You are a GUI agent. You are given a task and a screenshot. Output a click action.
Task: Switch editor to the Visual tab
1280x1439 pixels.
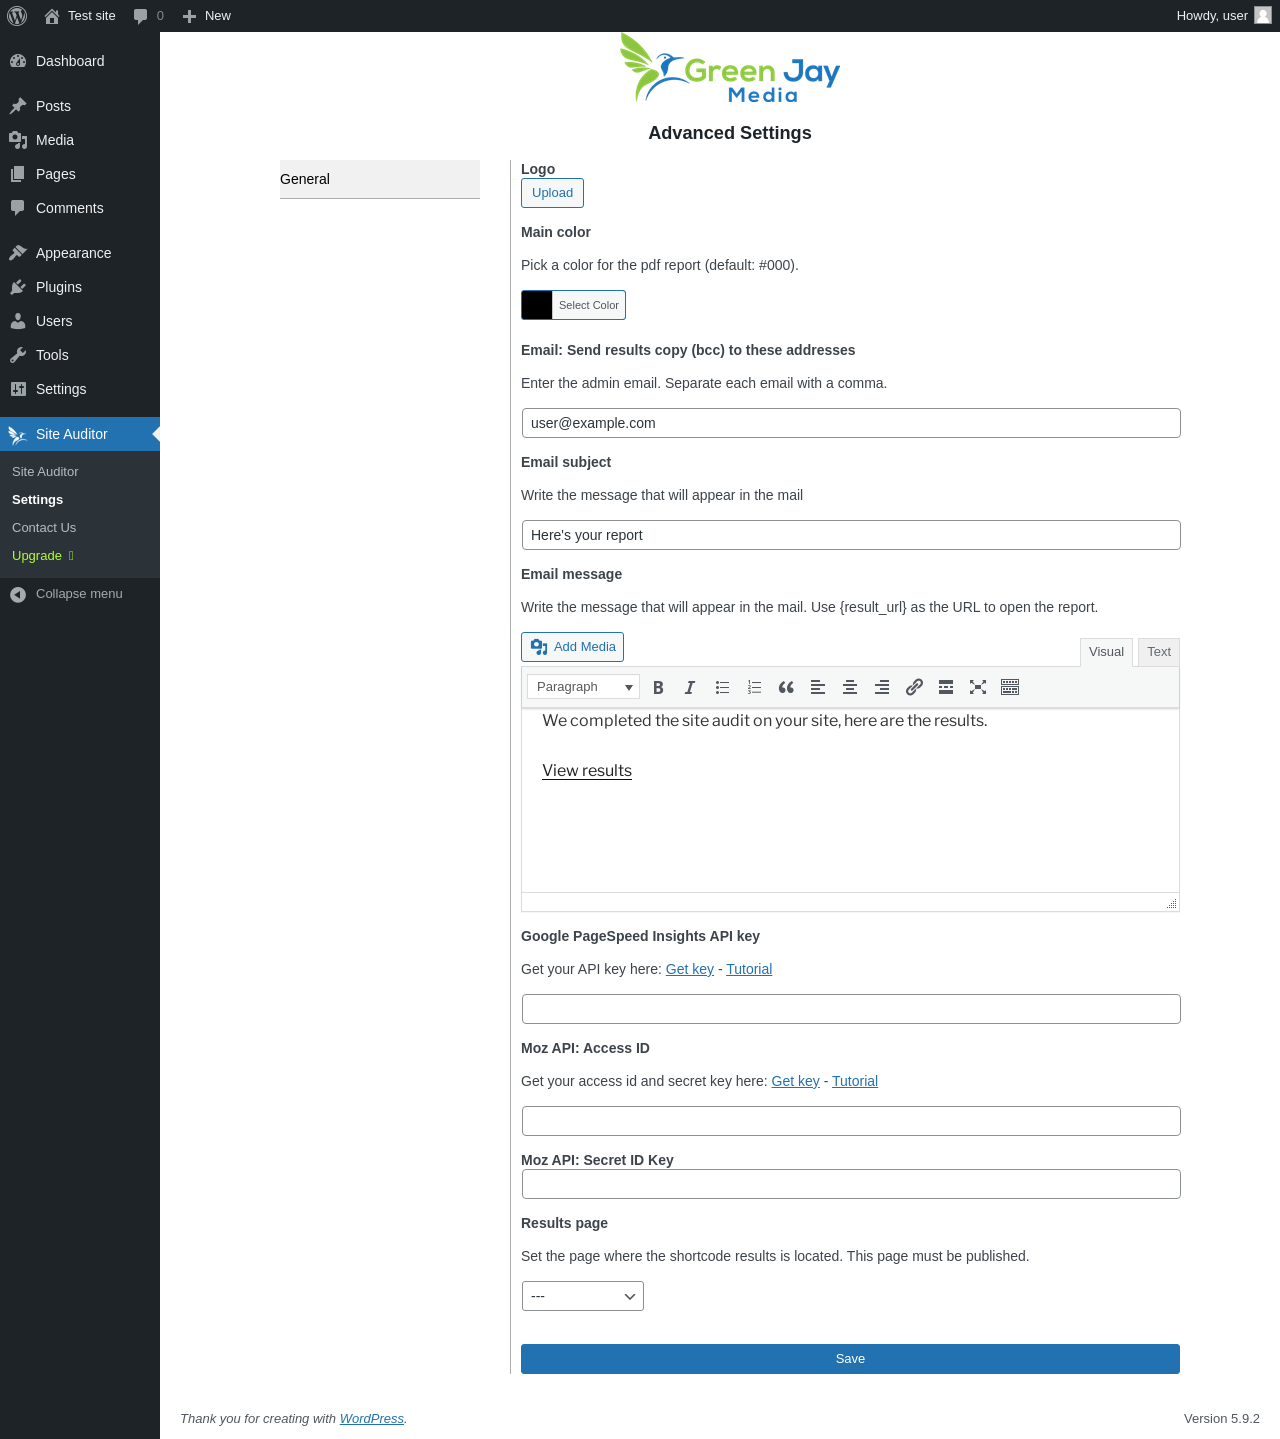[x=1106, y=652]
